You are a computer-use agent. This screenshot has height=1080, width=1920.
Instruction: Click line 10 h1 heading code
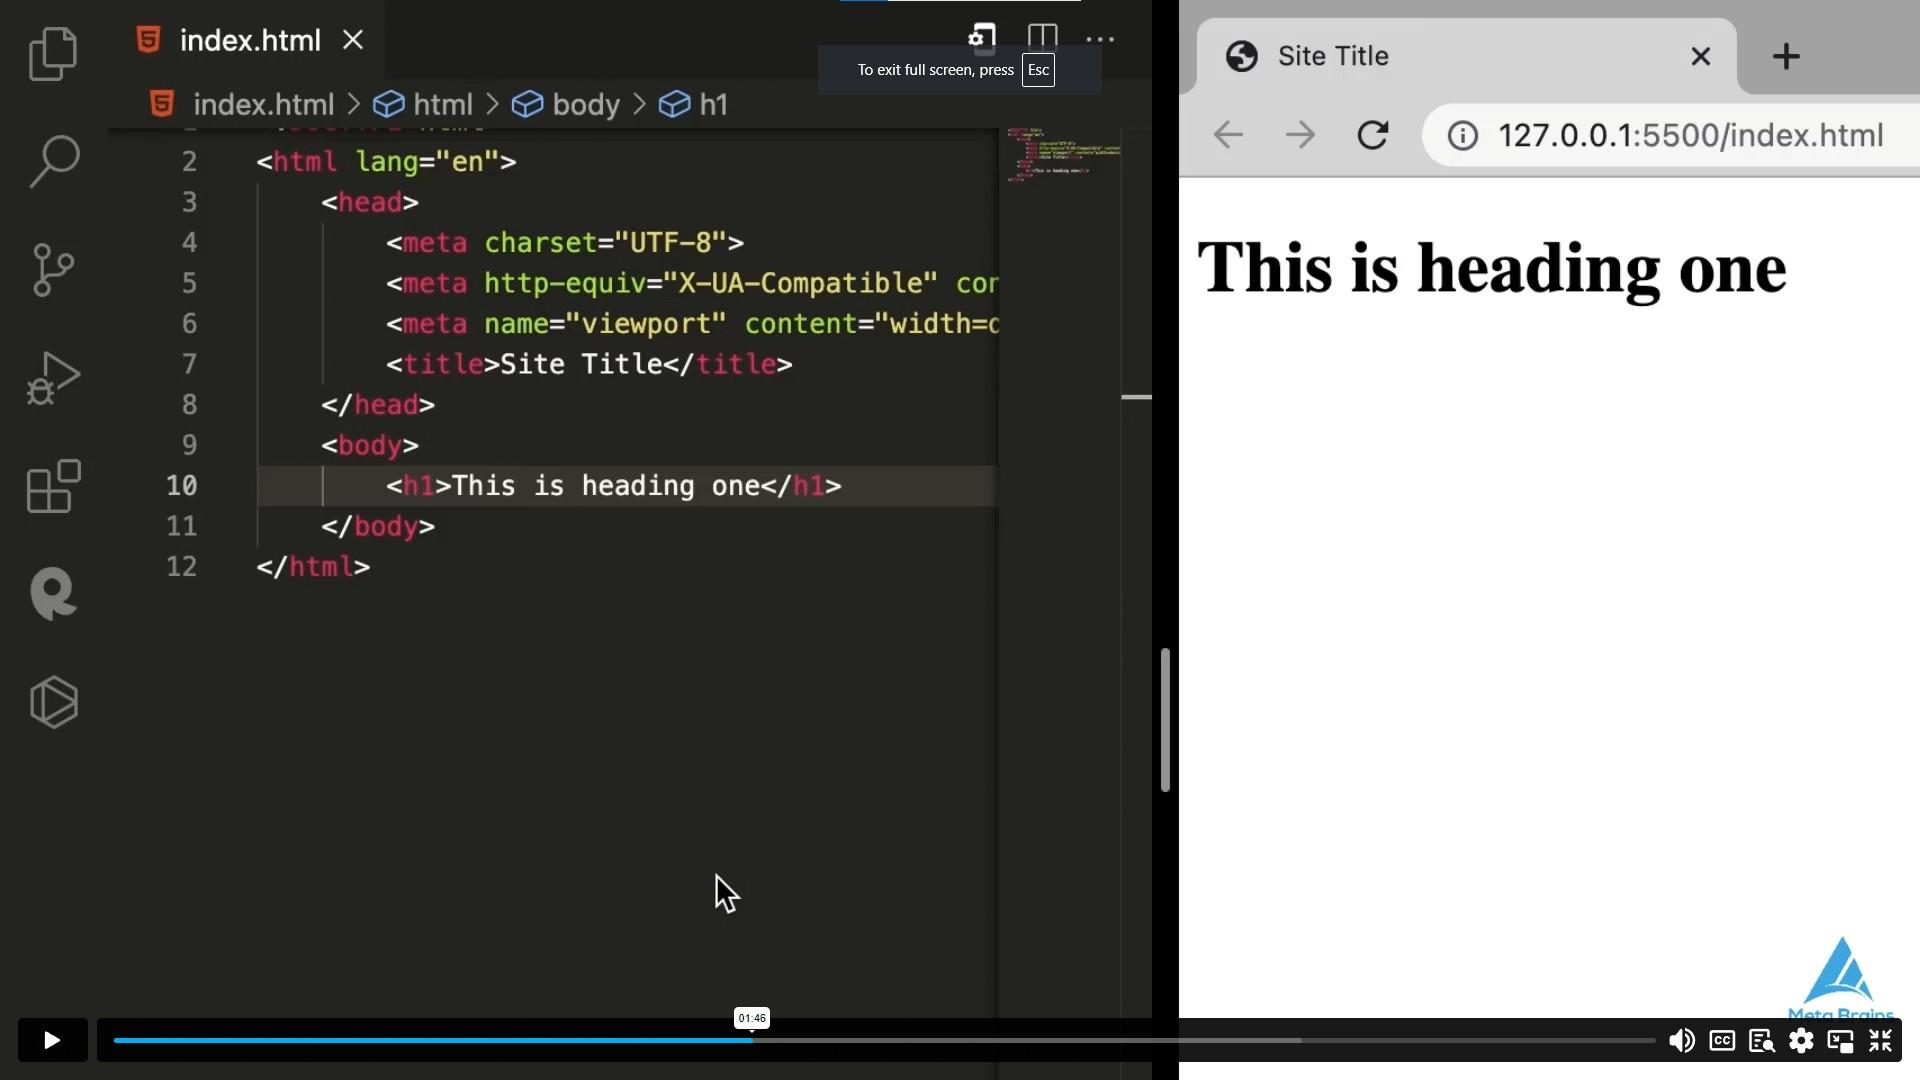click(614, 486)
